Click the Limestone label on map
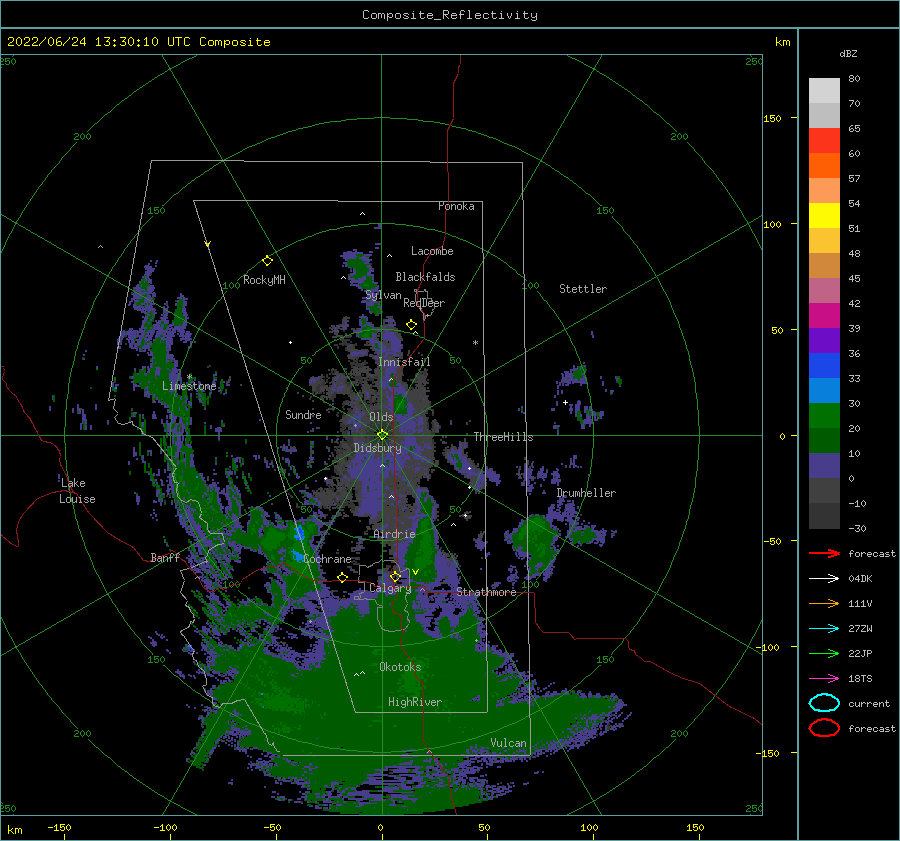The width and height of the screenshot is (900, 841). (x=189, y=386)
